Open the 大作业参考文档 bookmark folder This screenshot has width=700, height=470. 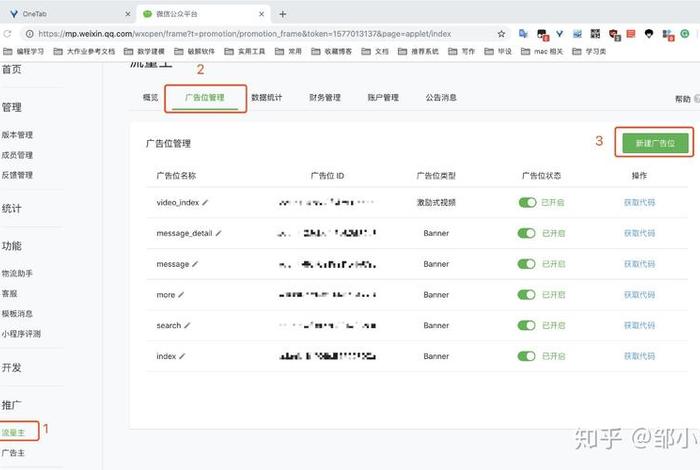[84, 52]
